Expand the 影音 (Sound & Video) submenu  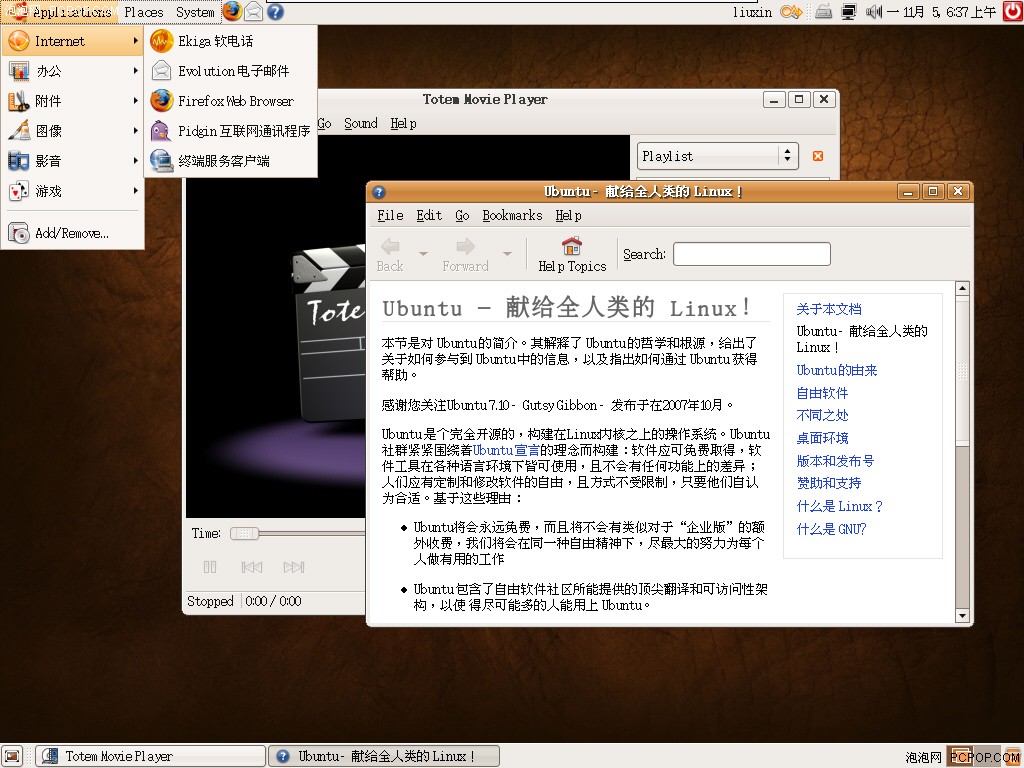pyautogui.click(x=73, y=161)
